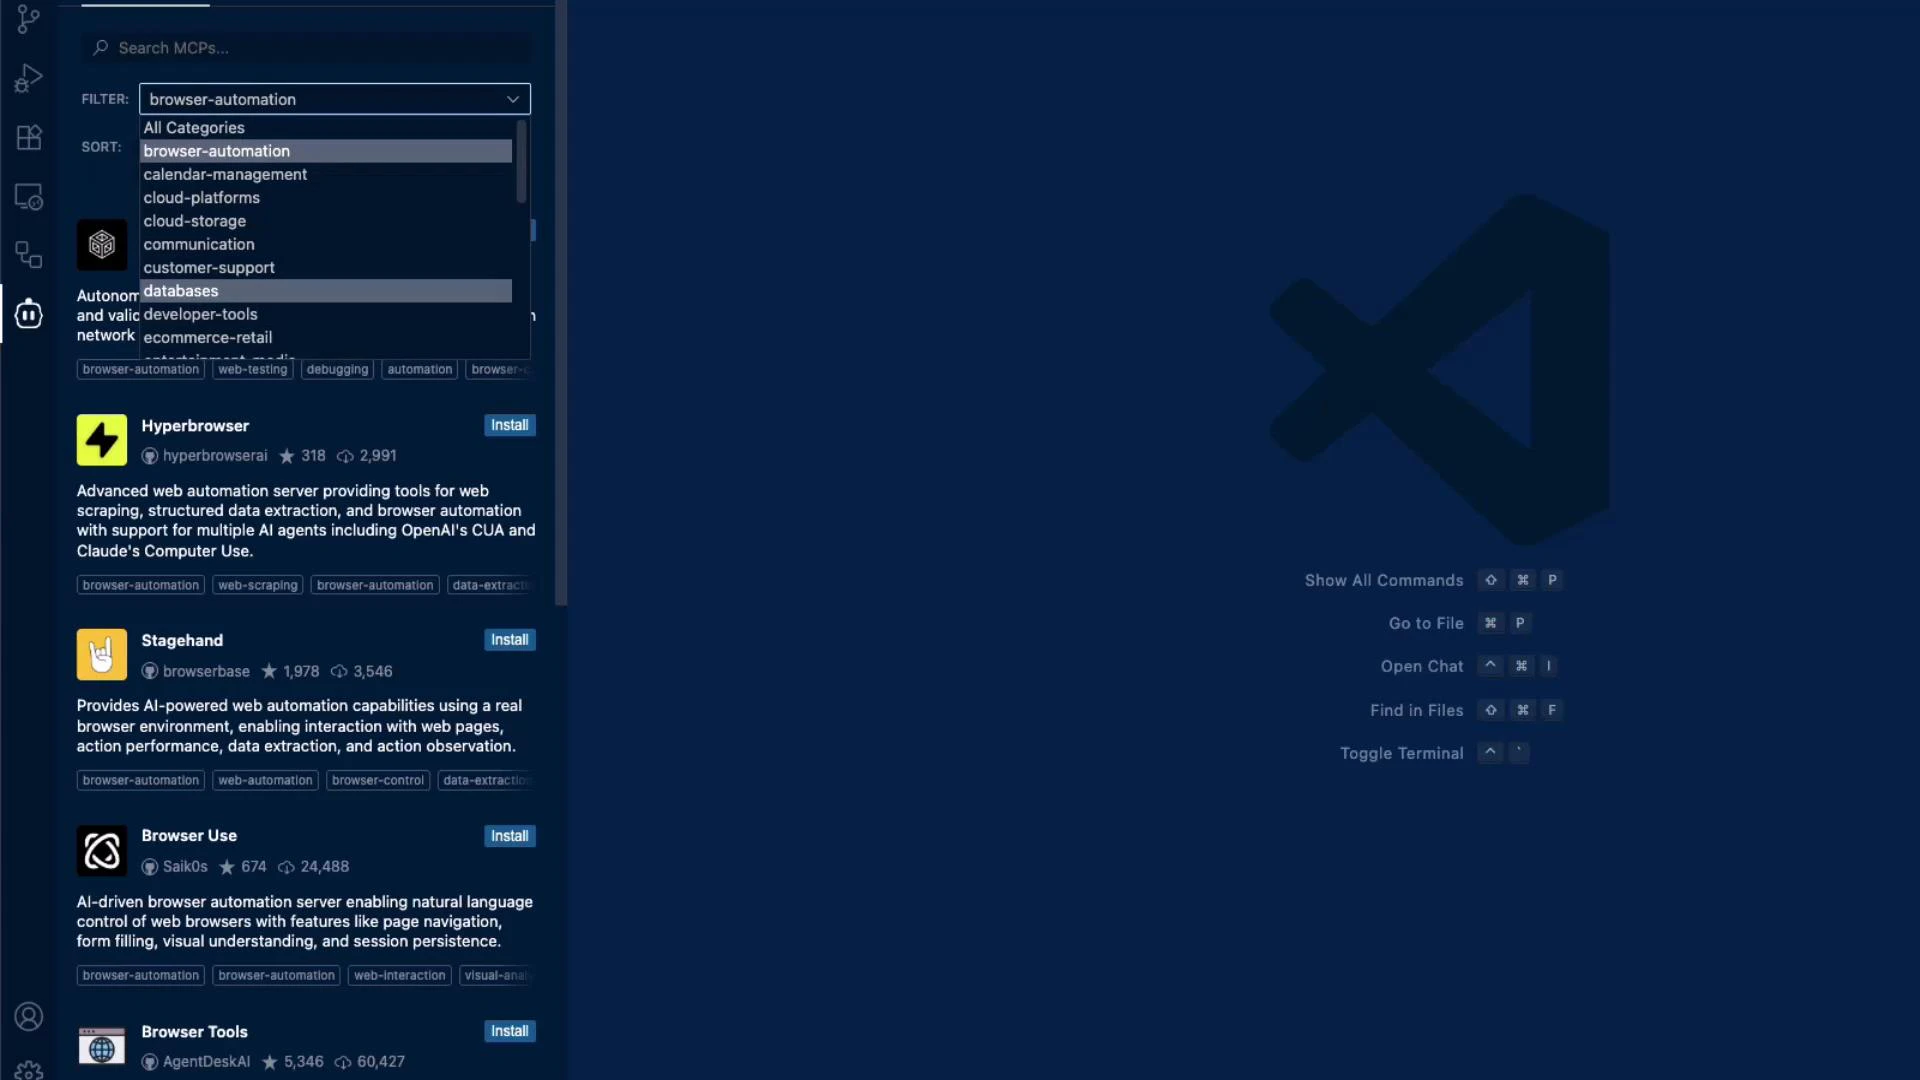The width and height of the screenshot is (1920, 1080).
Task: Click browserbase author name
Action: click(x=206, y=671)
